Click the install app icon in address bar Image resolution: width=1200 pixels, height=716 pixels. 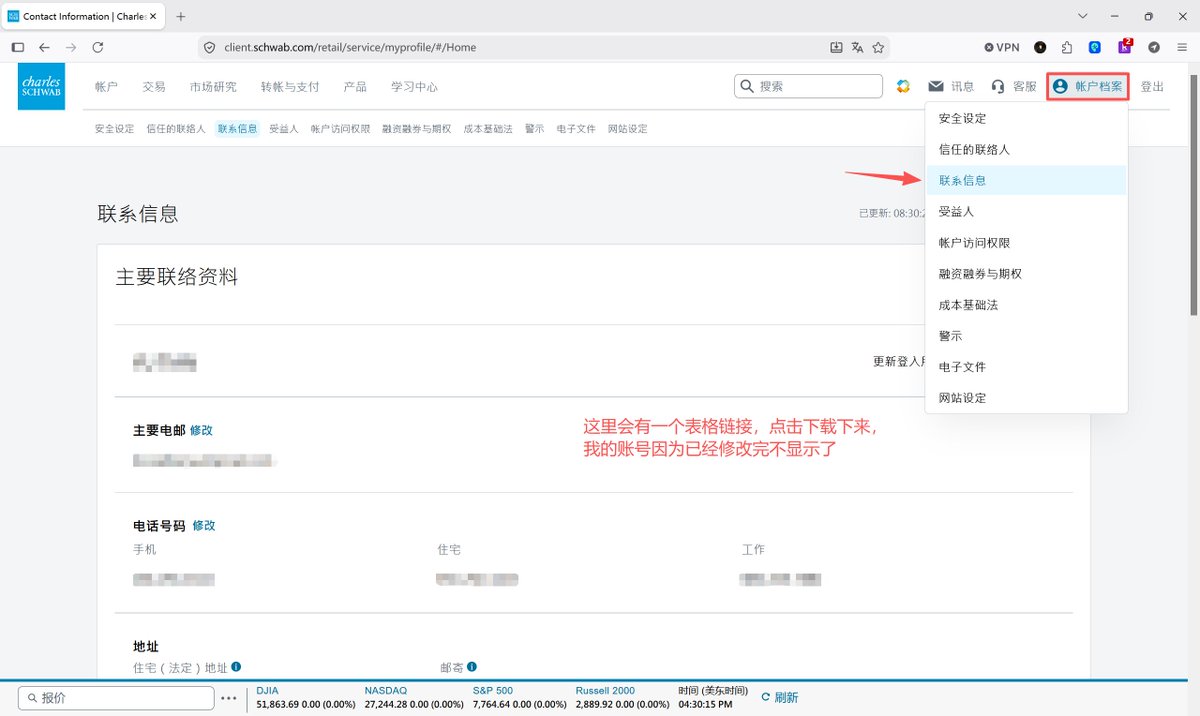click(837, 47)
